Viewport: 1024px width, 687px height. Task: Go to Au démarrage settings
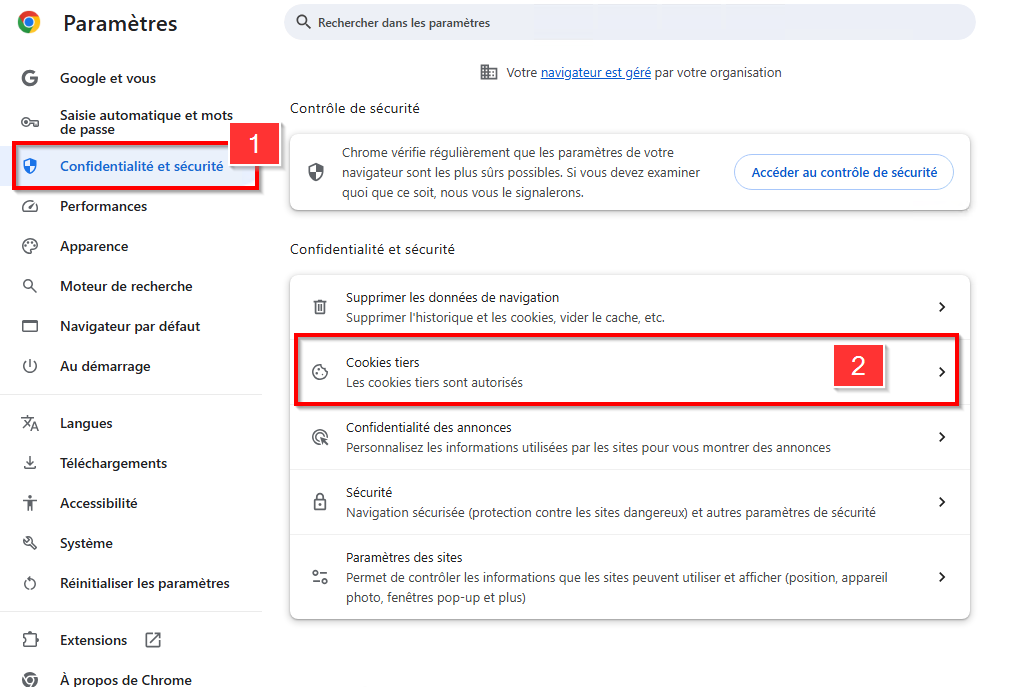[105, 366]
